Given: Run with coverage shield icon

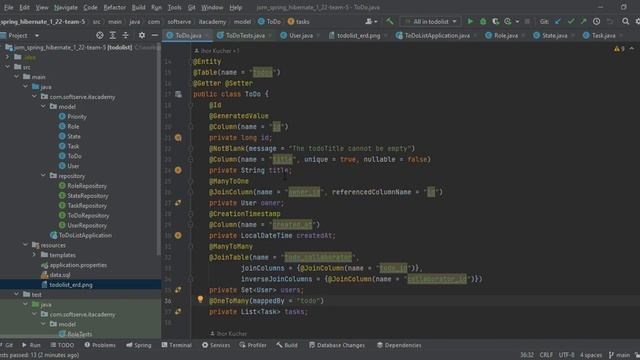Looking at the screenshot, I should coord(495,22).
